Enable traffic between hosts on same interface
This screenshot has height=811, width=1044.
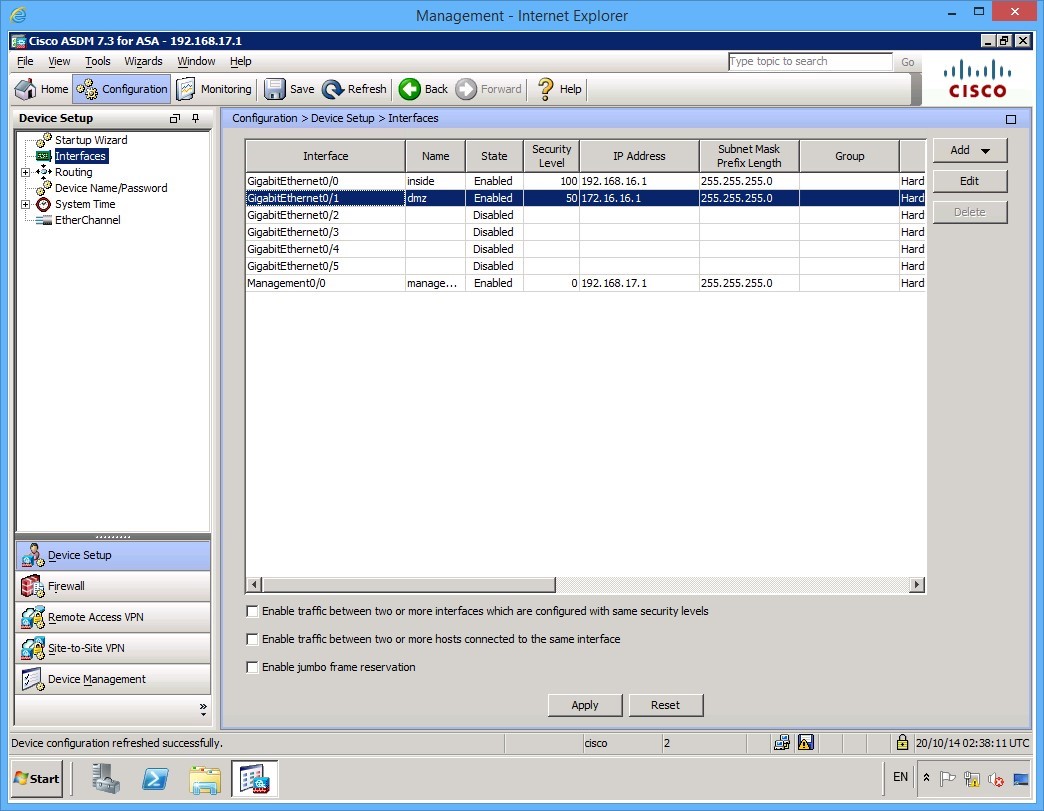tap(253, 639)
